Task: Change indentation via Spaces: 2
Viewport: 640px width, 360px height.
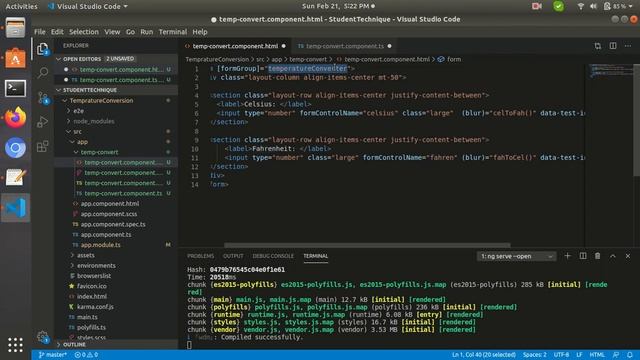Action: [535, 355]
